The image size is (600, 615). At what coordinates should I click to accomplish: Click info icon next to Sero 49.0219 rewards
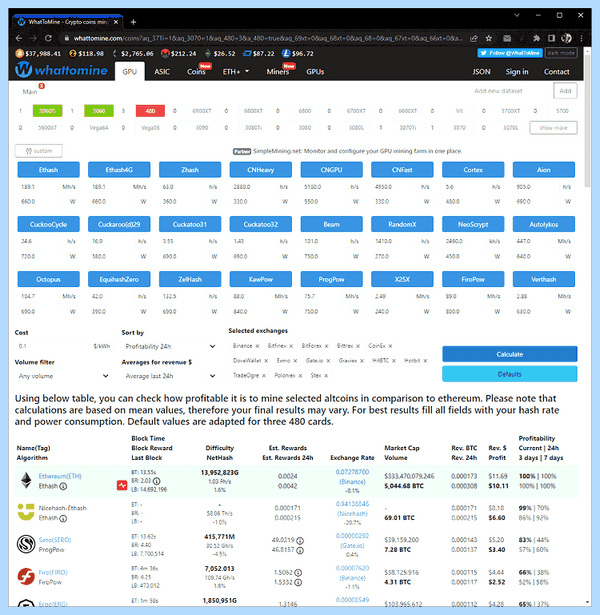tap(300, 540)
